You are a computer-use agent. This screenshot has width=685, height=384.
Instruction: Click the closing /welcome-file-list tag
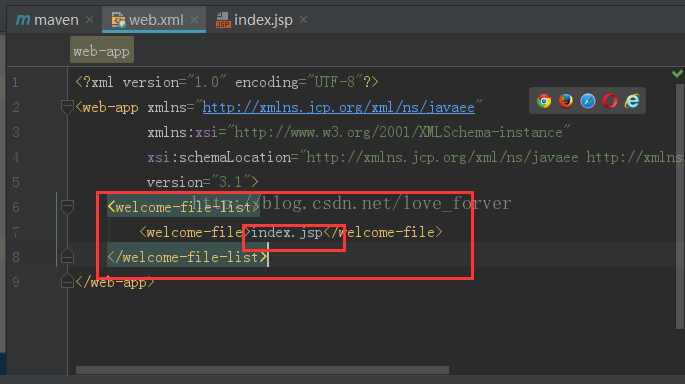pyautogui.click(x=187, y=257)
